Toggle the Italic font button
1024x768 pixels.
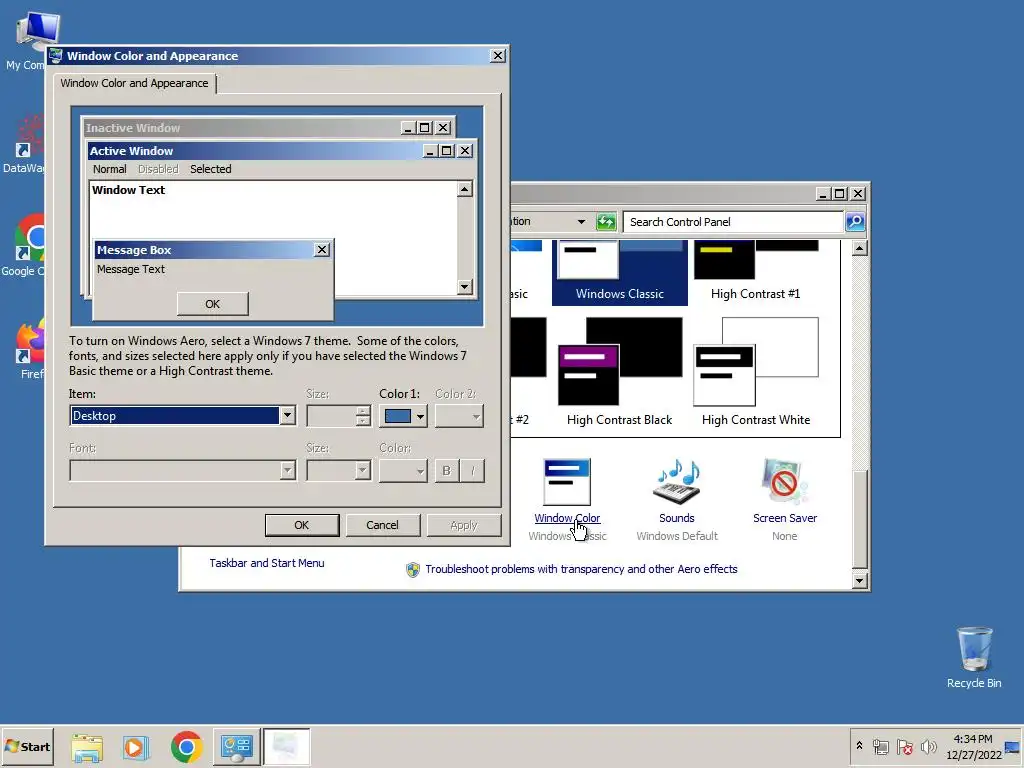(x=472, y=470)
